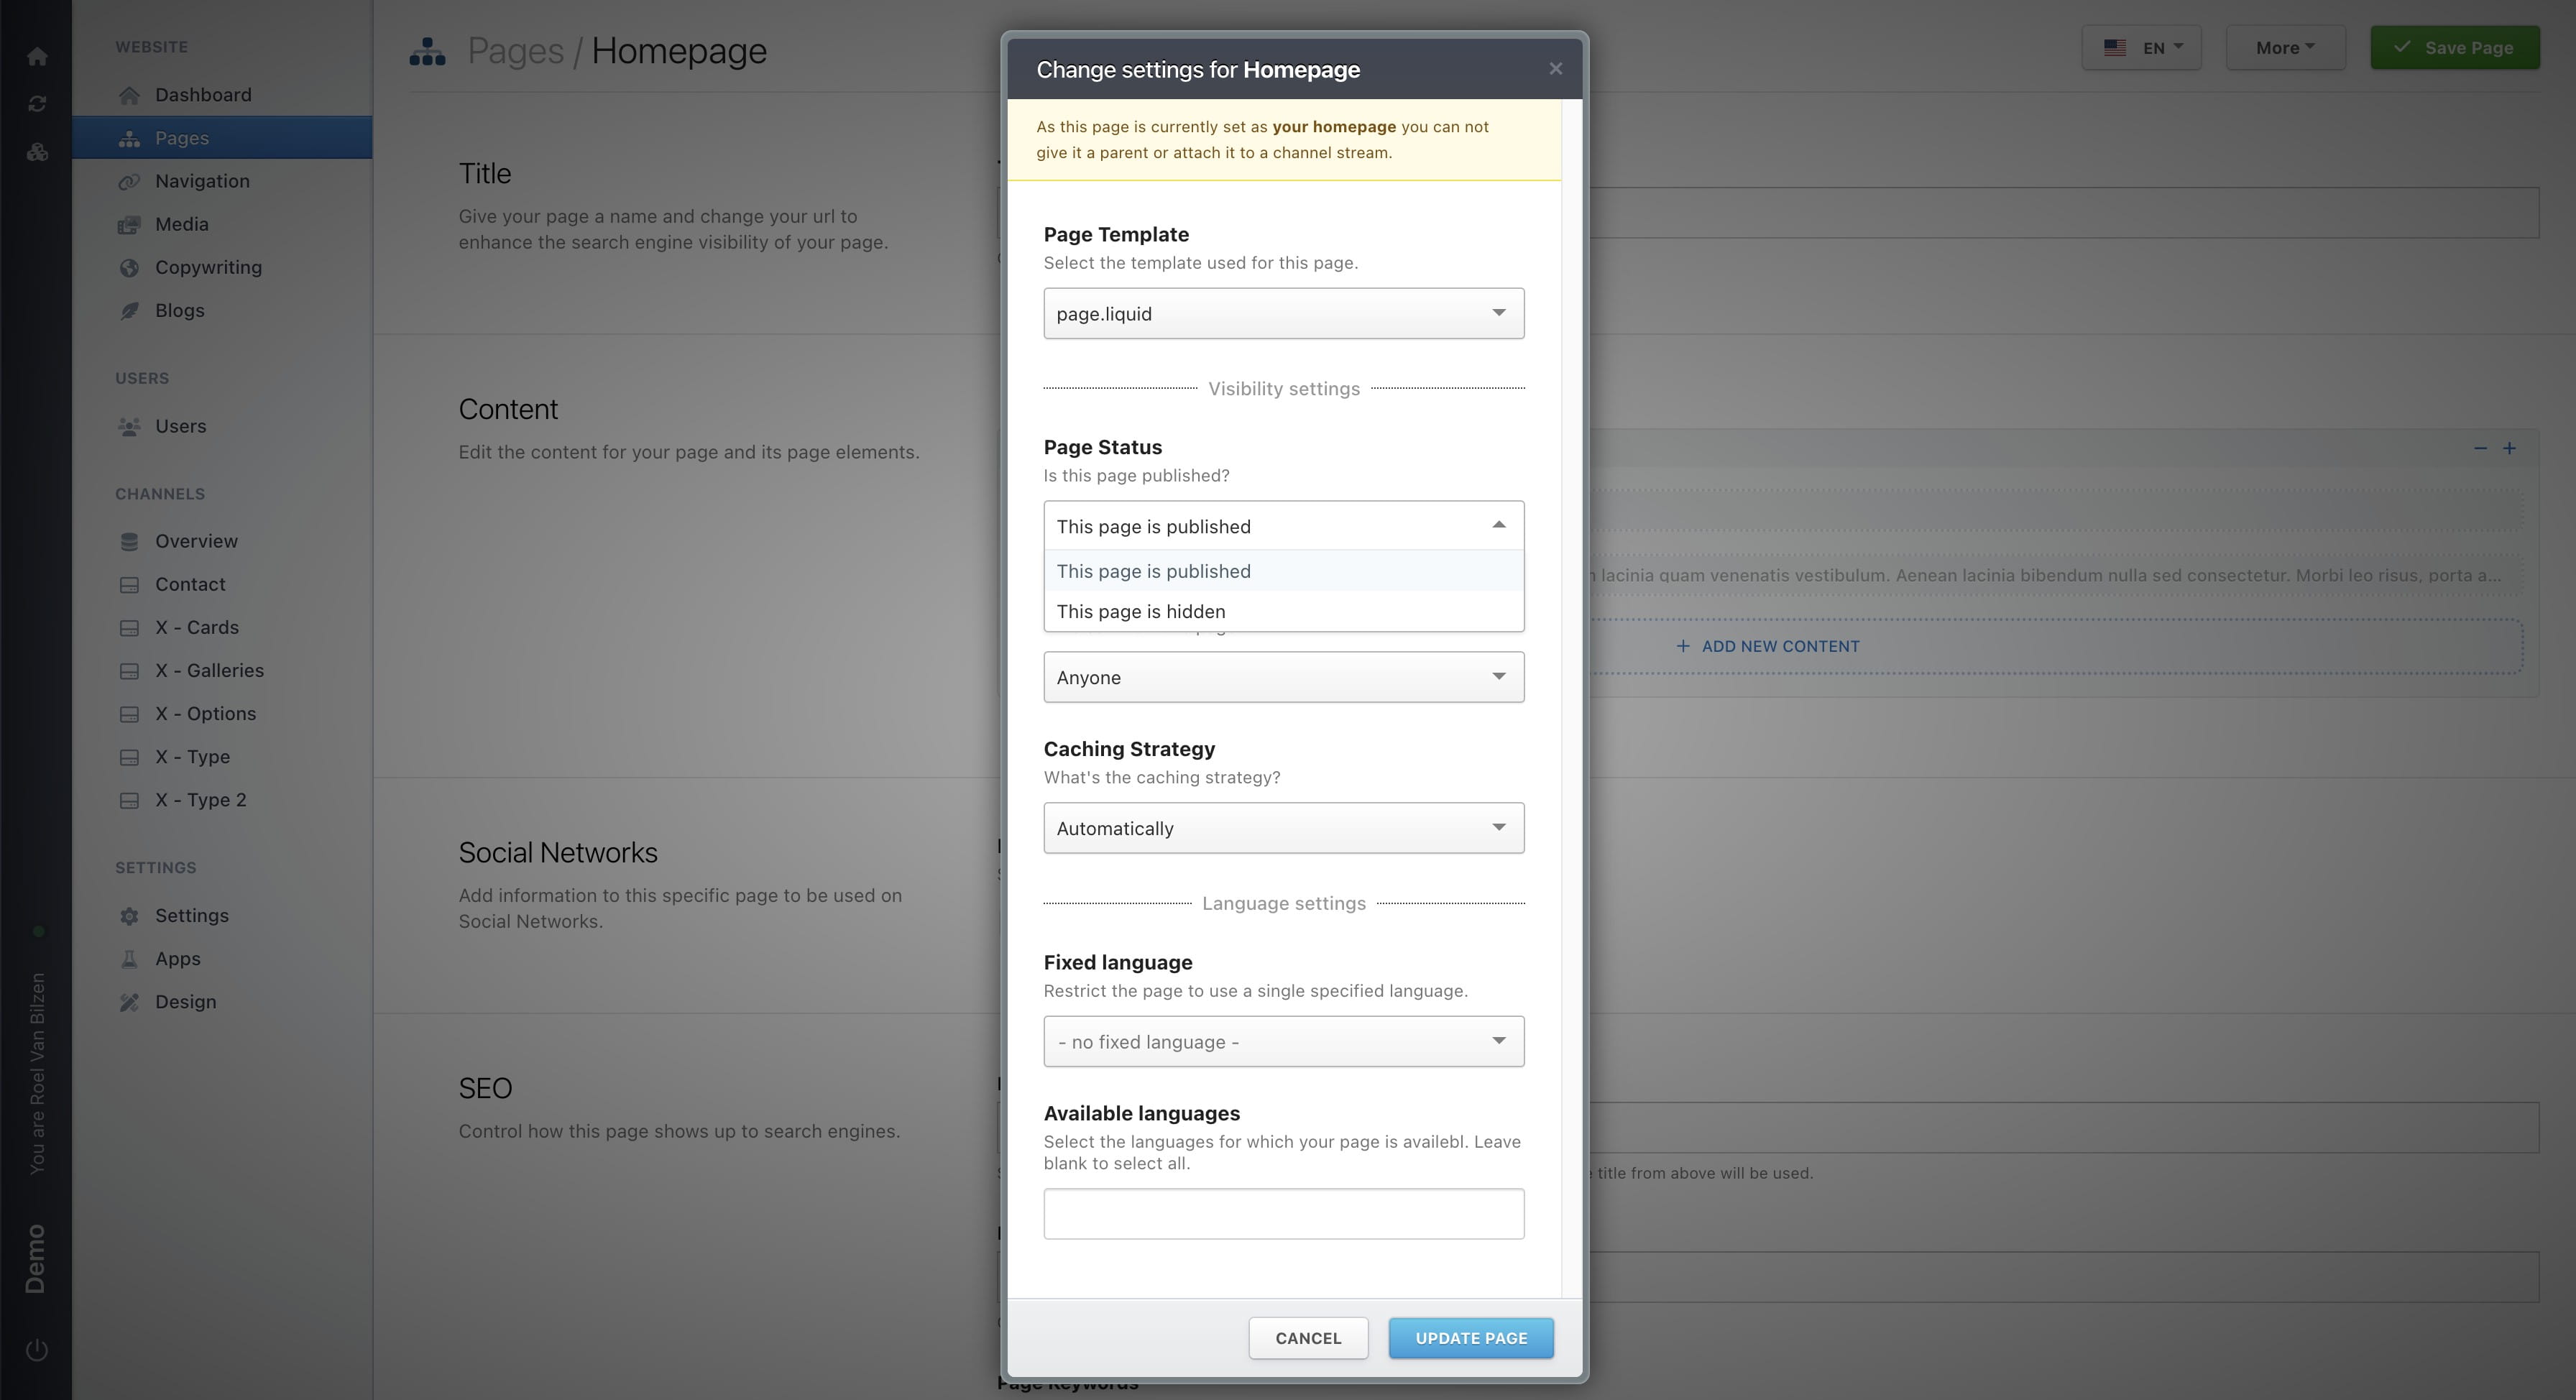Viewport: 2576px width, 1400px height.
Task: Click the home icon in the leftmost bar
Action: [x=37, y=56]
